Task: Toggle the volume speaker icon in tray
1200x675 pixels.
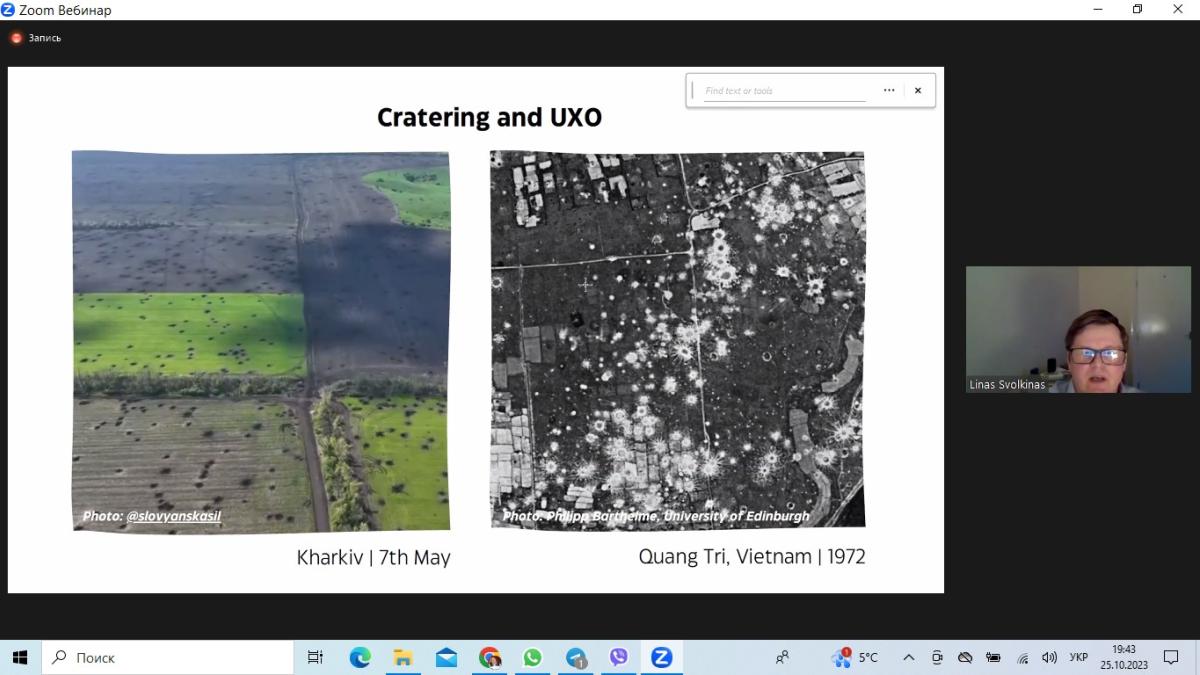Action: pos(1049,657)
